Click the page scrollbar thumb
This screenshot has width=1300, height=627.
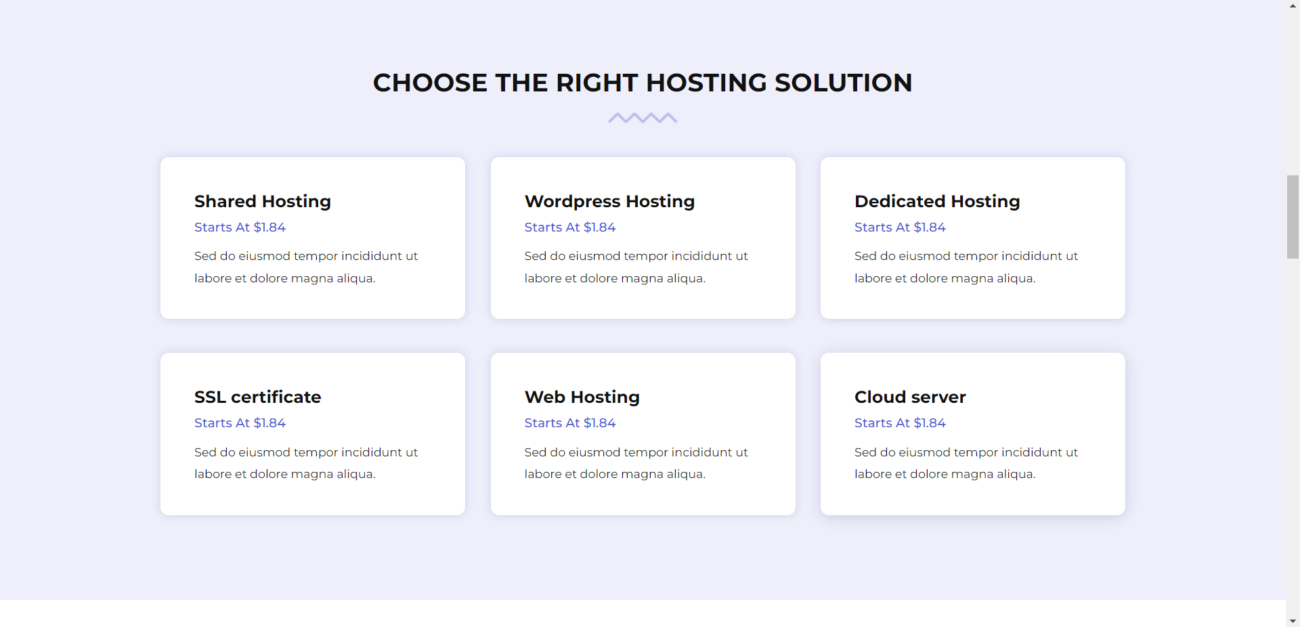(1292, 210)
